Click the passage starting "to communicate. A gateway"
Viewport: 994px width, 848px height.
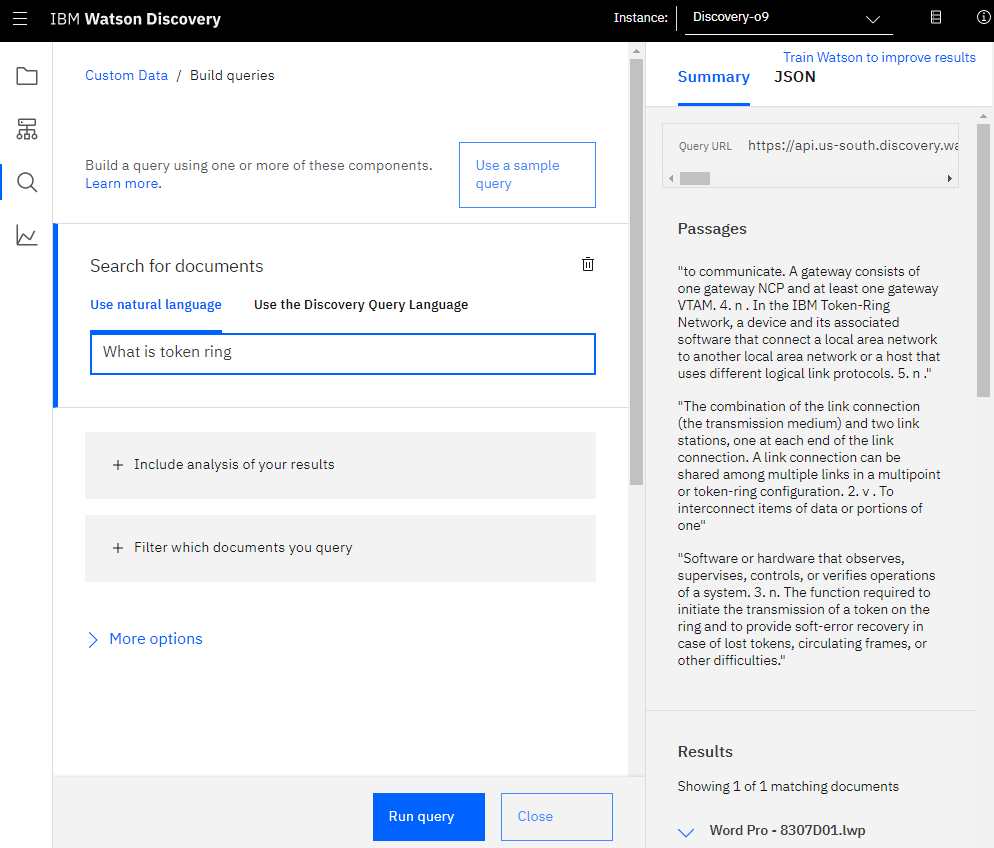click(809, 323)
